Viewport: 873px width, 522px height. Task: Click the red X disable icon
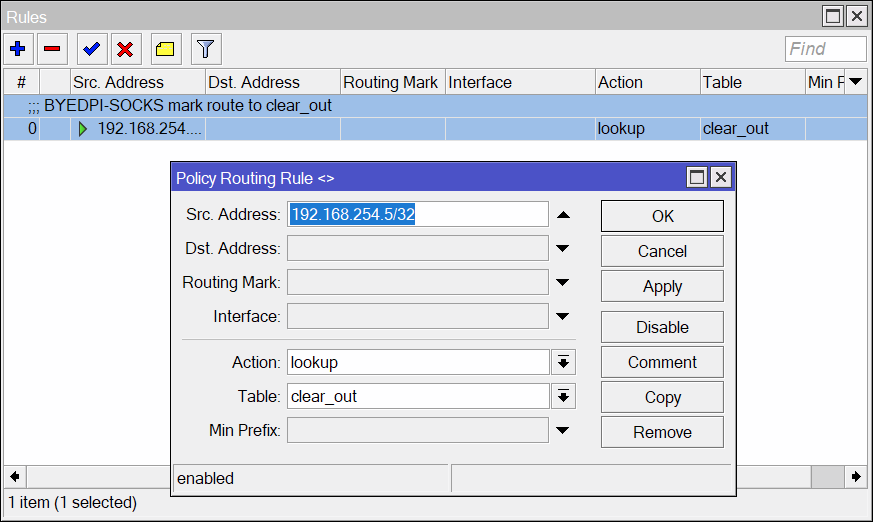tap(126, 49)
